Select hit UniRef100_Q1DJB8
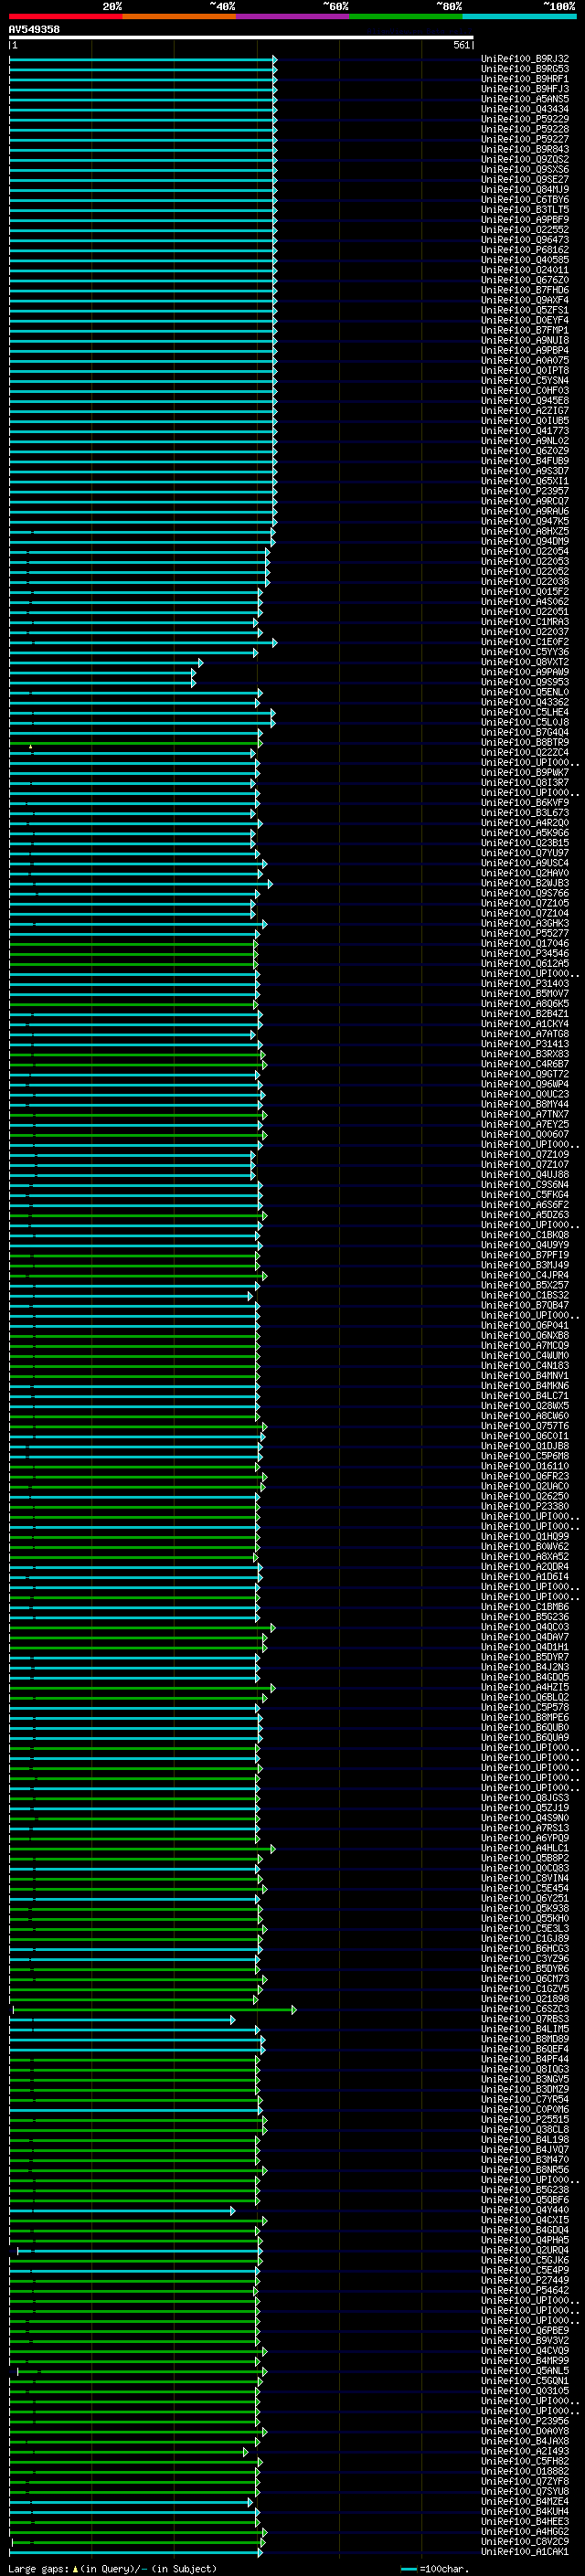The width and height of the screenshot is (585, 2576). point(525,1446)
